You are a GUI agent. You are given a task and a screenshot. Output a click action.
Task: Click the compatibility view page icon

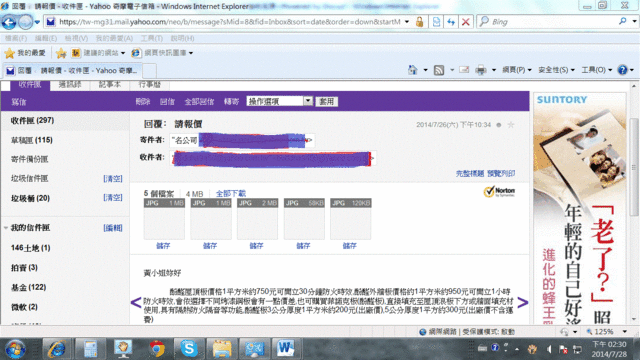point(436,22)
